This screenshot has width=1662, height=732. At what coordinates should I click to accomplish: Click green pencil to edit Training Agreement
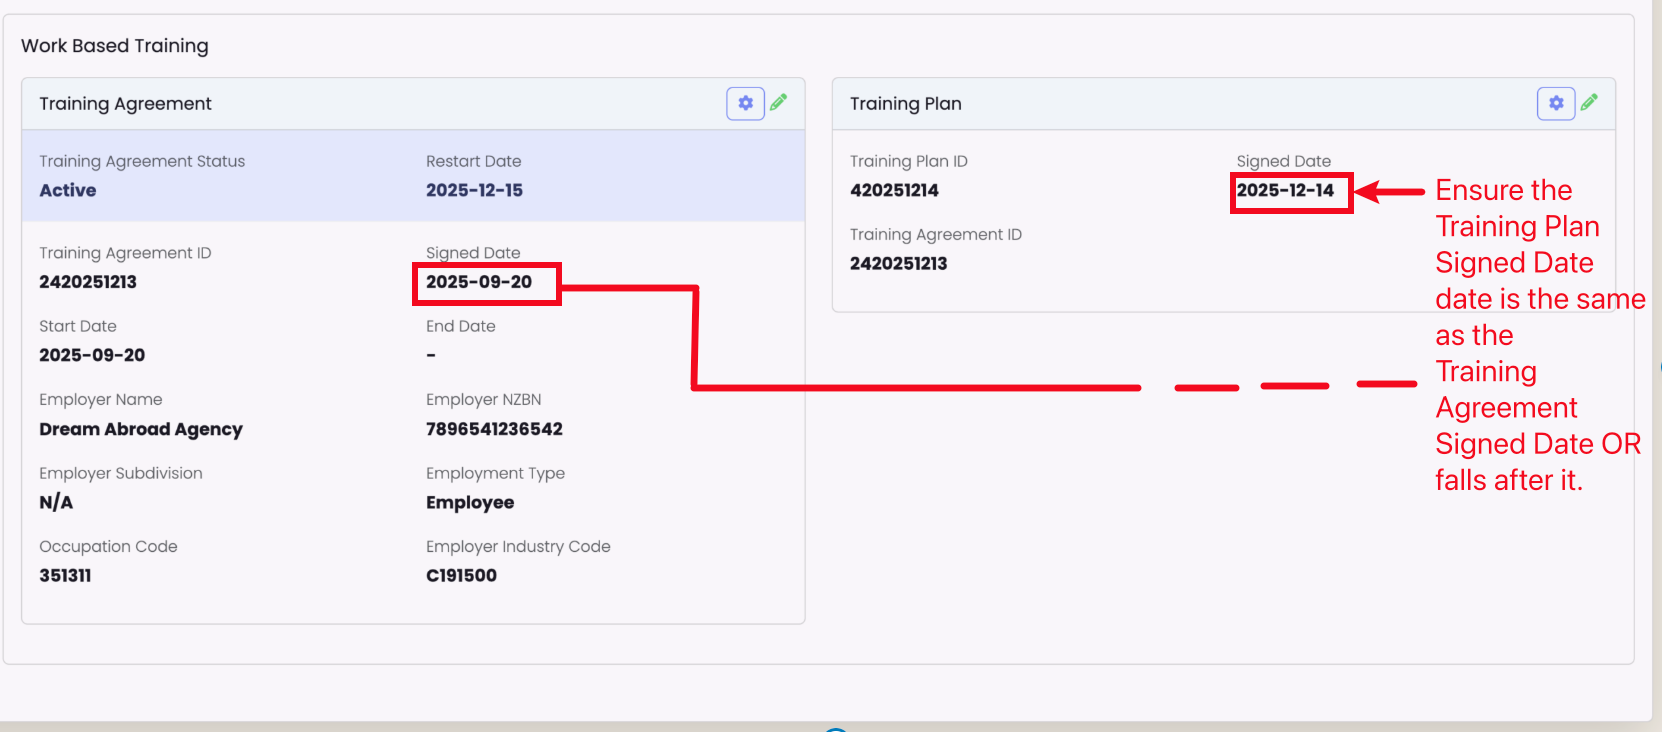coord(779,102)
